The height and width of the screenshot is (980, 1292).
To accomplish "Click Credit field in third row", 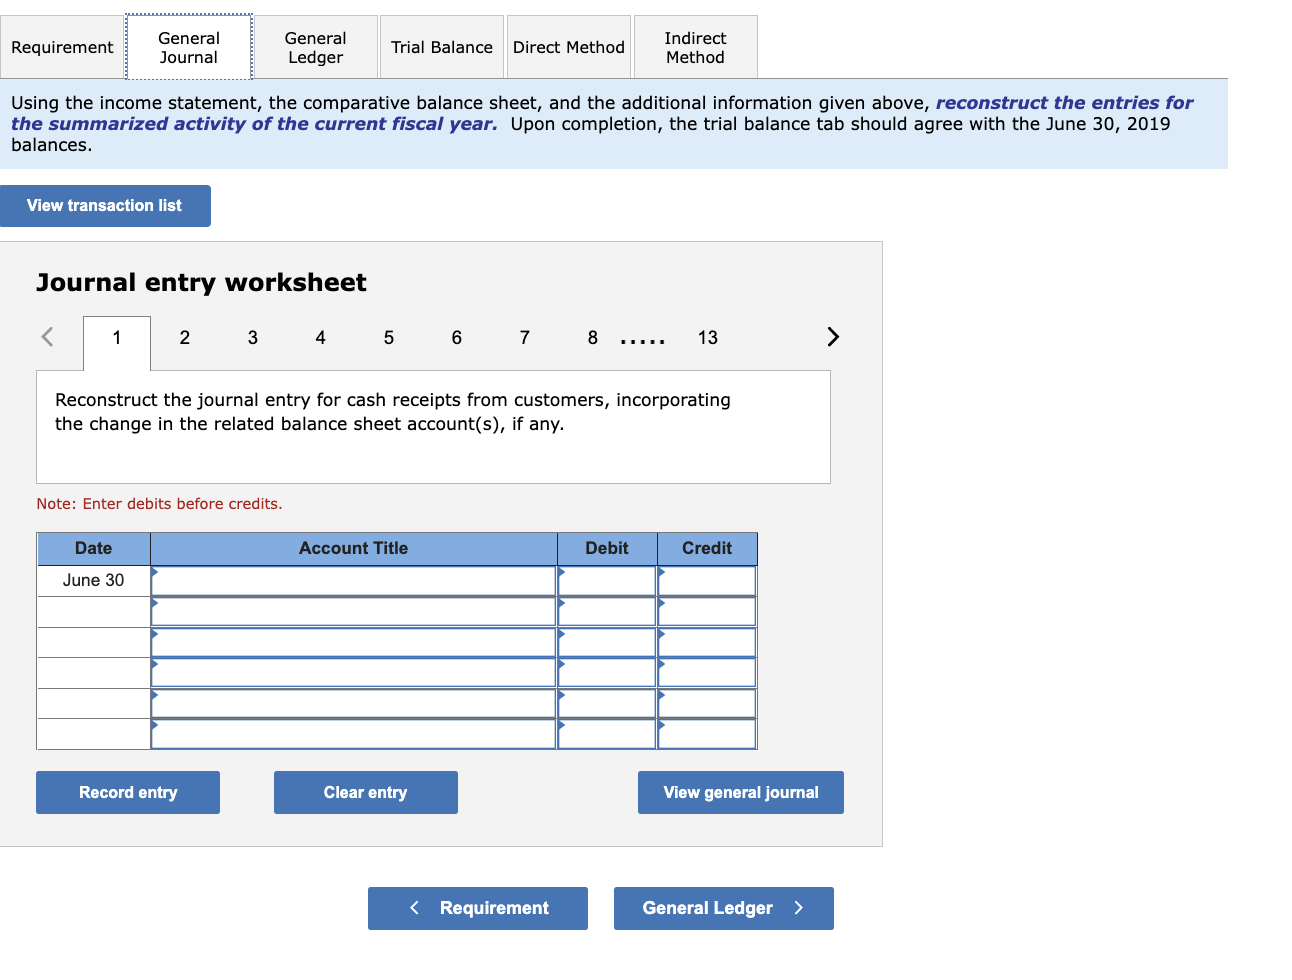I will point(707,642).
